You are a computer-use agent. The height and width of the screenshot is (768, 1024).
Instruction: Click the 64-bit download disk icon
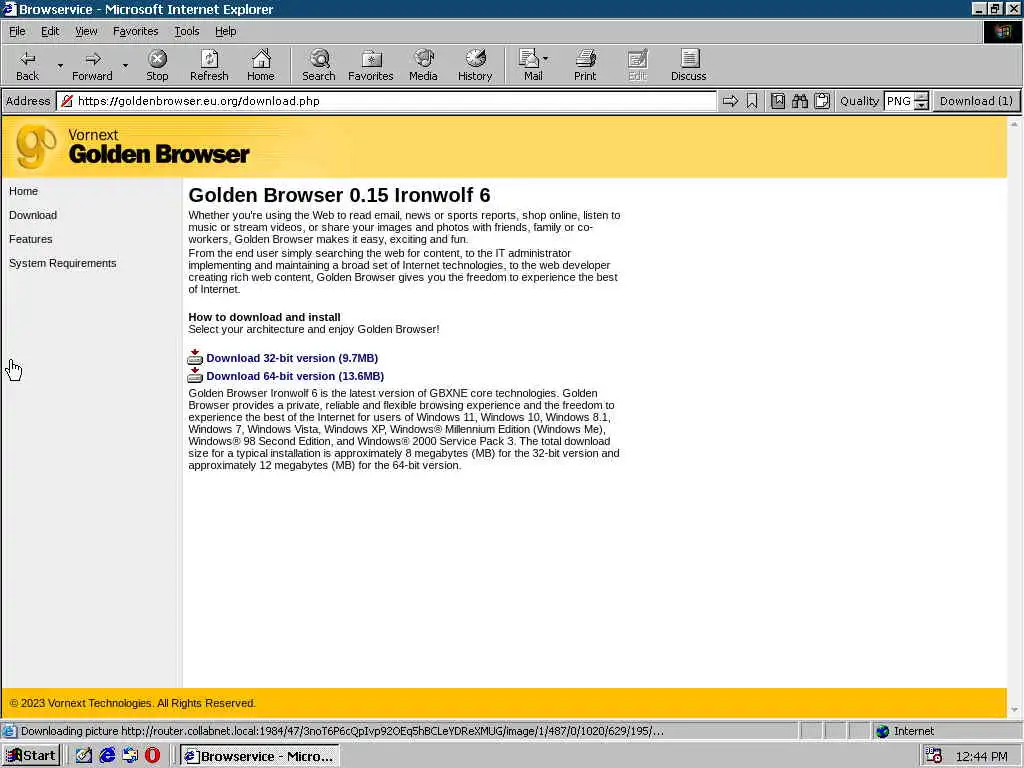tap(195, 375)
